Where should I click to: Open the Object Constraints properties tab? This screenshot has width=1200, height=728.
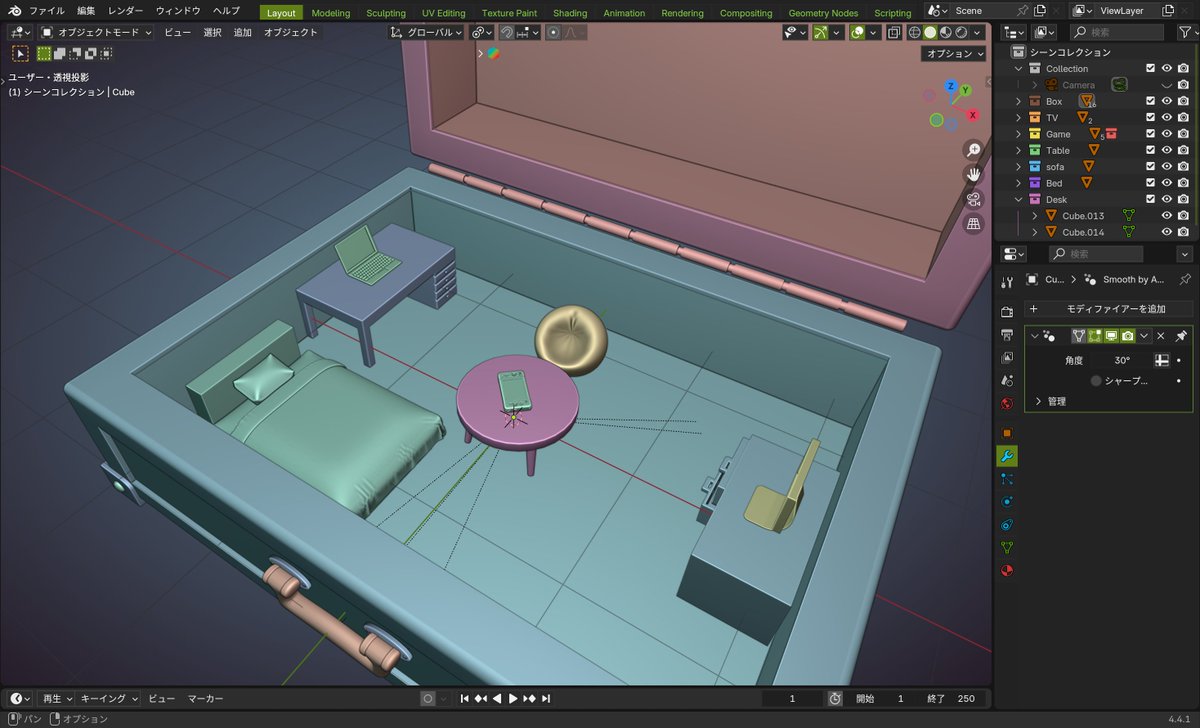tap(1007, 525)
